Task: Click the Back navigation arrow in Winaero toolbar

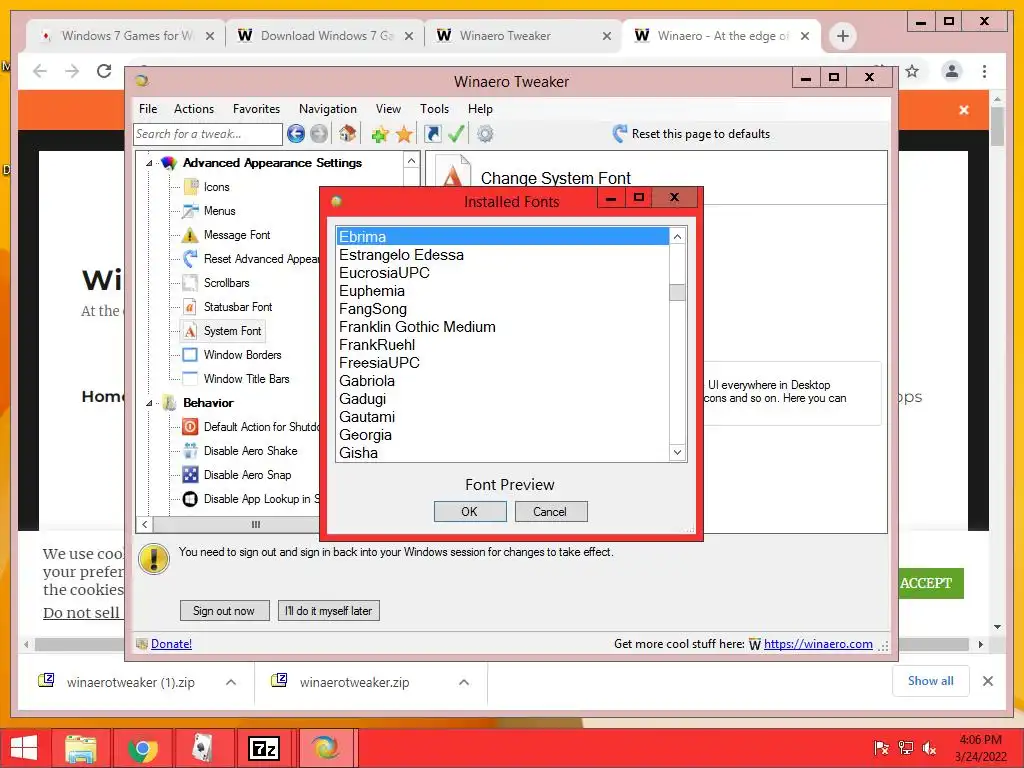Action: 296,134
